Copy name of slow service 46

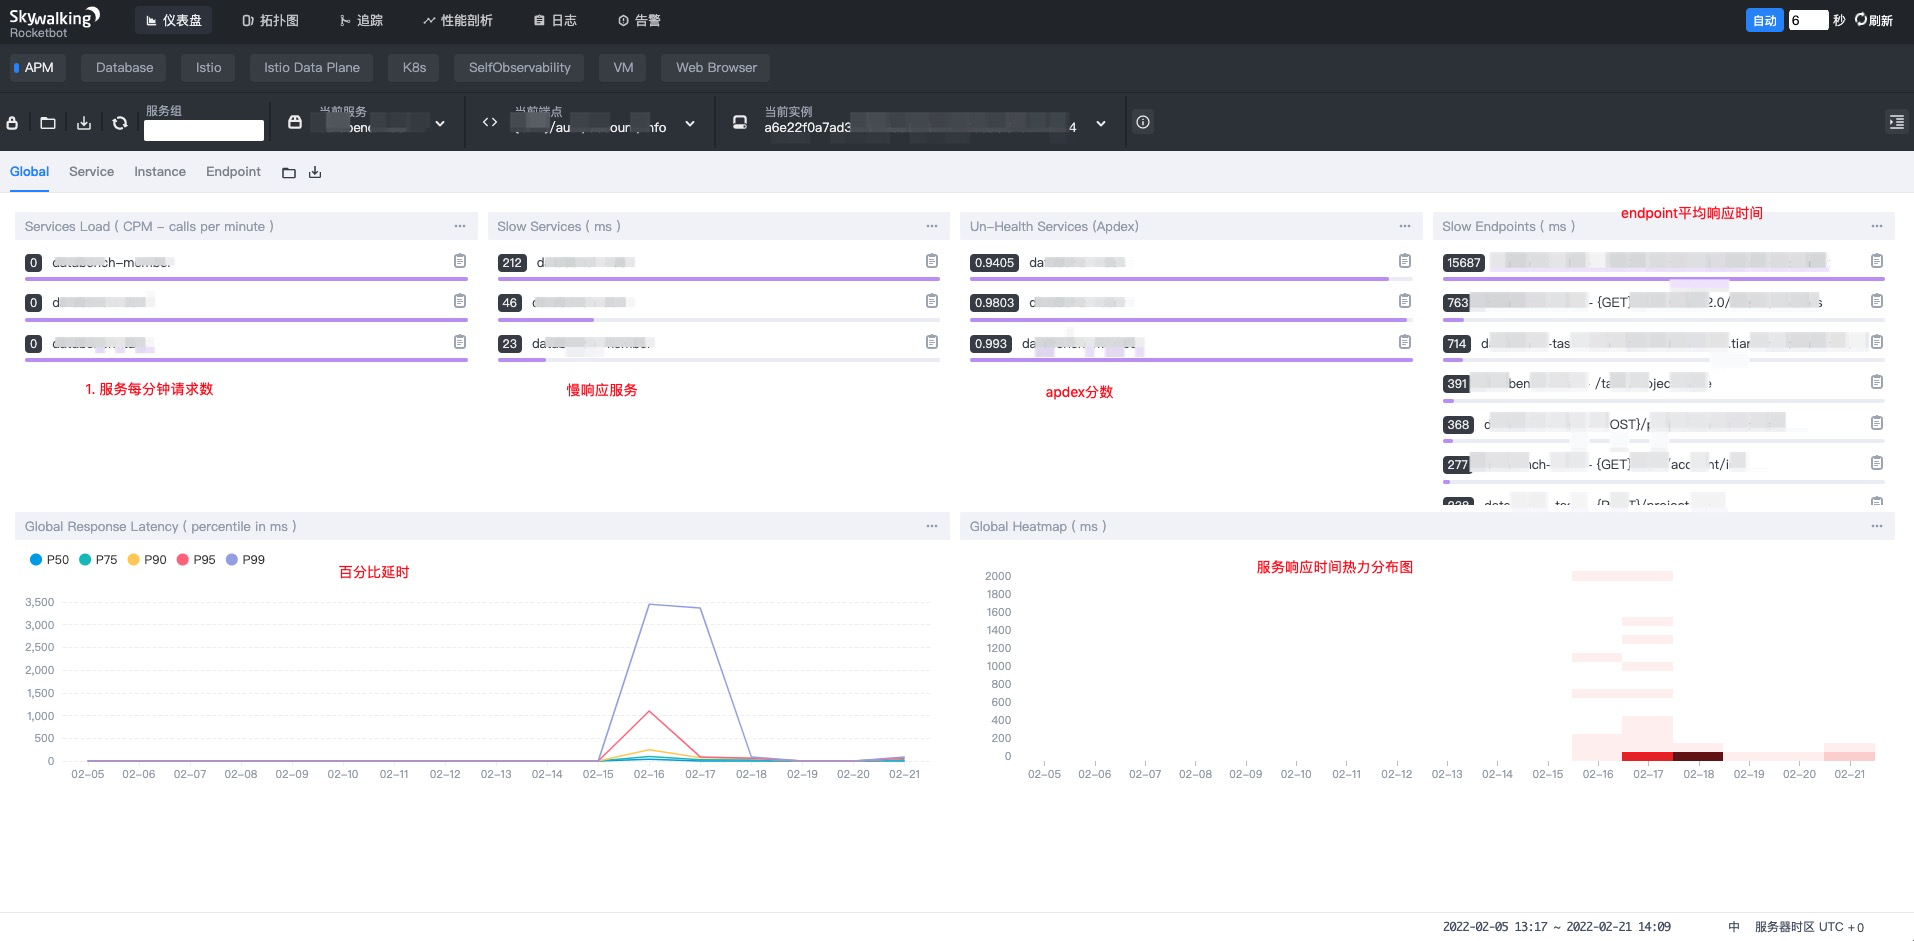932,301
